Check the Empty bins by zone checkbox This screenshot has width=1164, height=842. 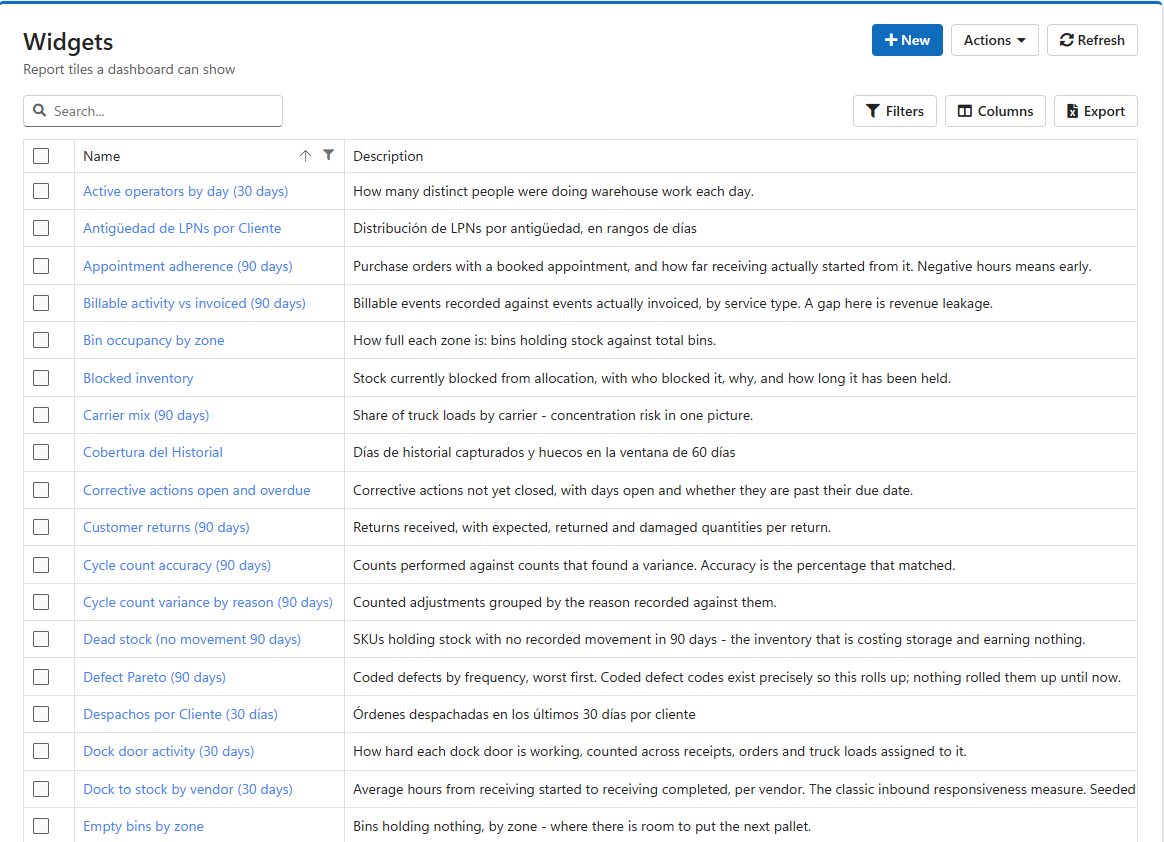click(x=41, y=826)
